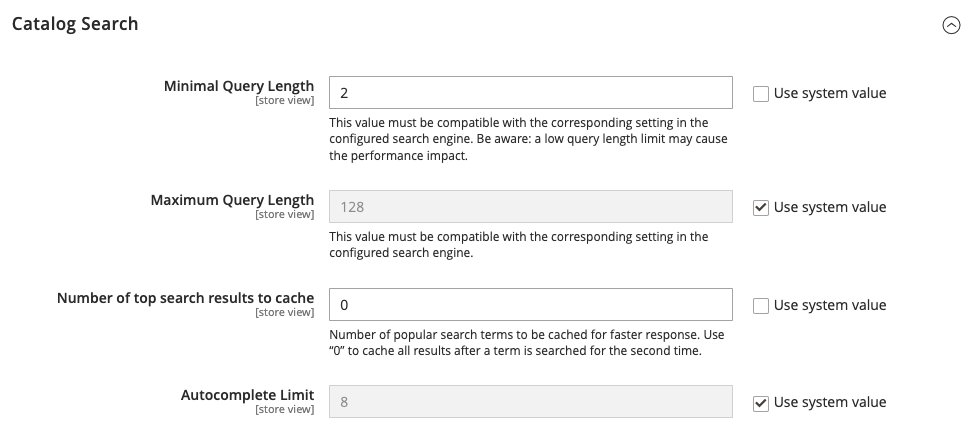Screen dimensions: 976x442
Task: Click the Maximum Query Length field showing 128
Action: coord(531,208)
